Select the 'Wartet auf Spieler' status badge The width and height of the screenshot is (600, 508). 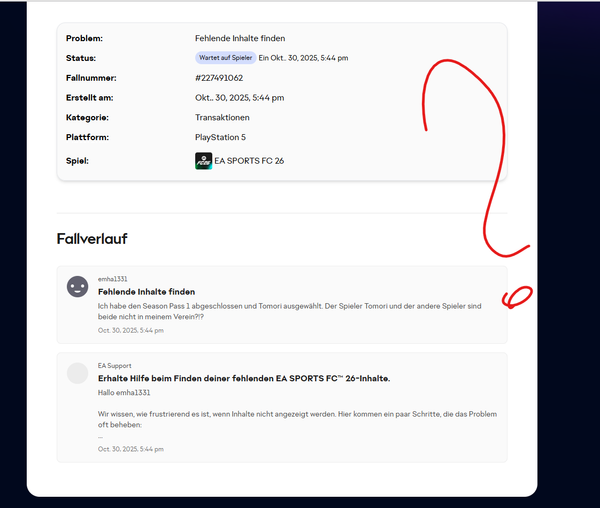click(225, 58)
